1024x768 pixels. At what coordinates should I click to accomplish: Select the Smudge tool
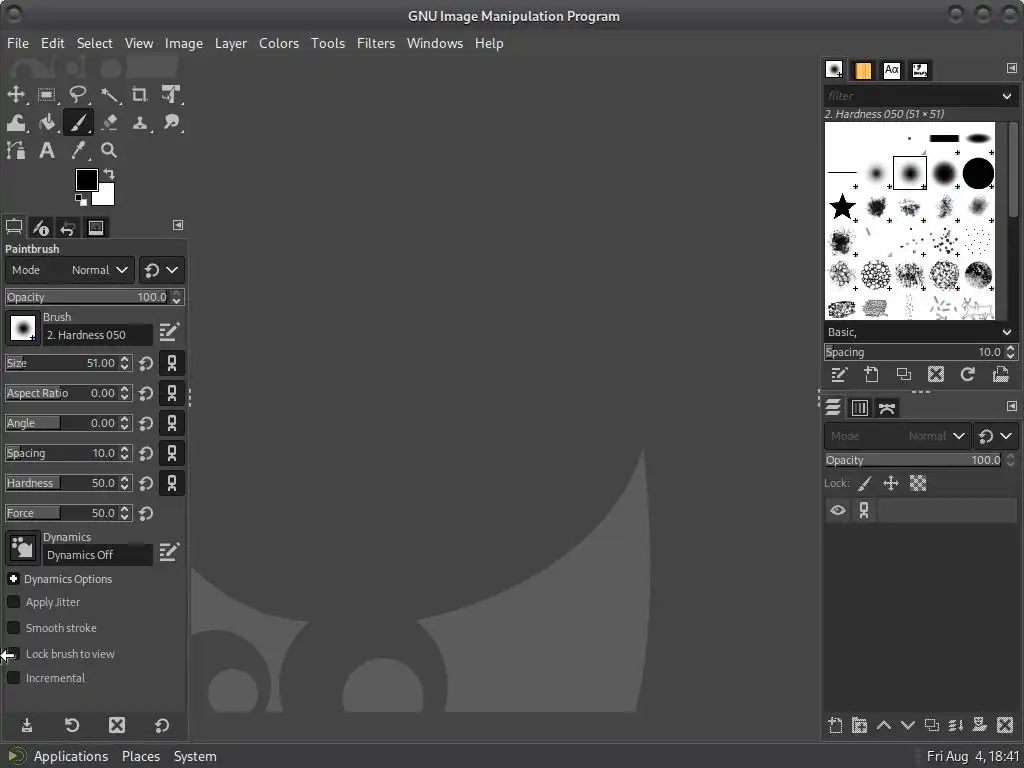point(171,122)
